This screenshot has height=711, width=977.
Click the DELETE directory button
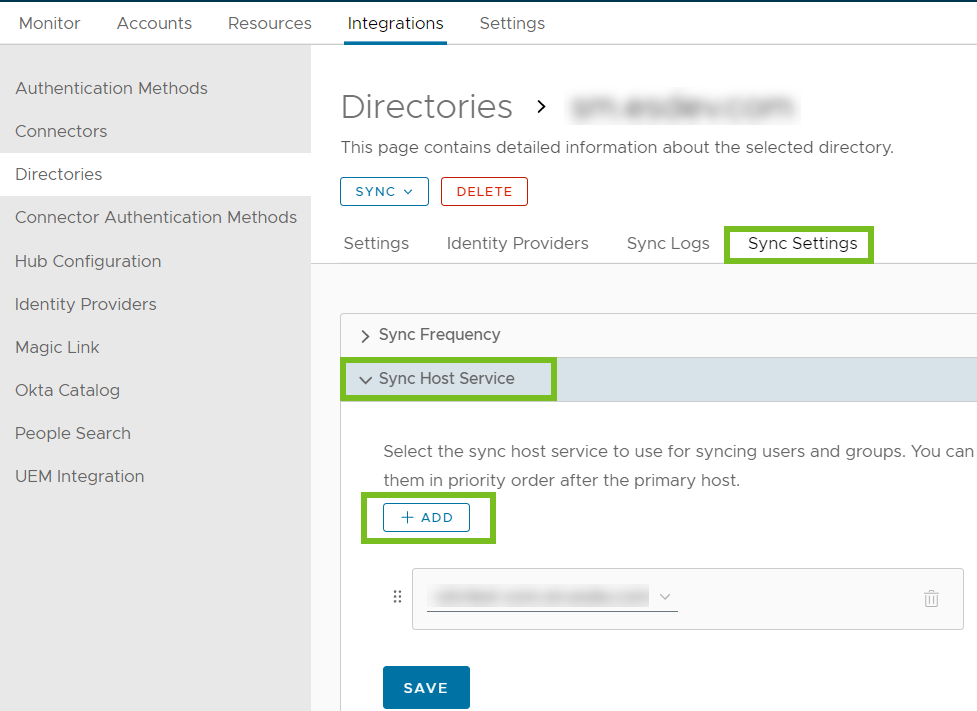[484, 191]
